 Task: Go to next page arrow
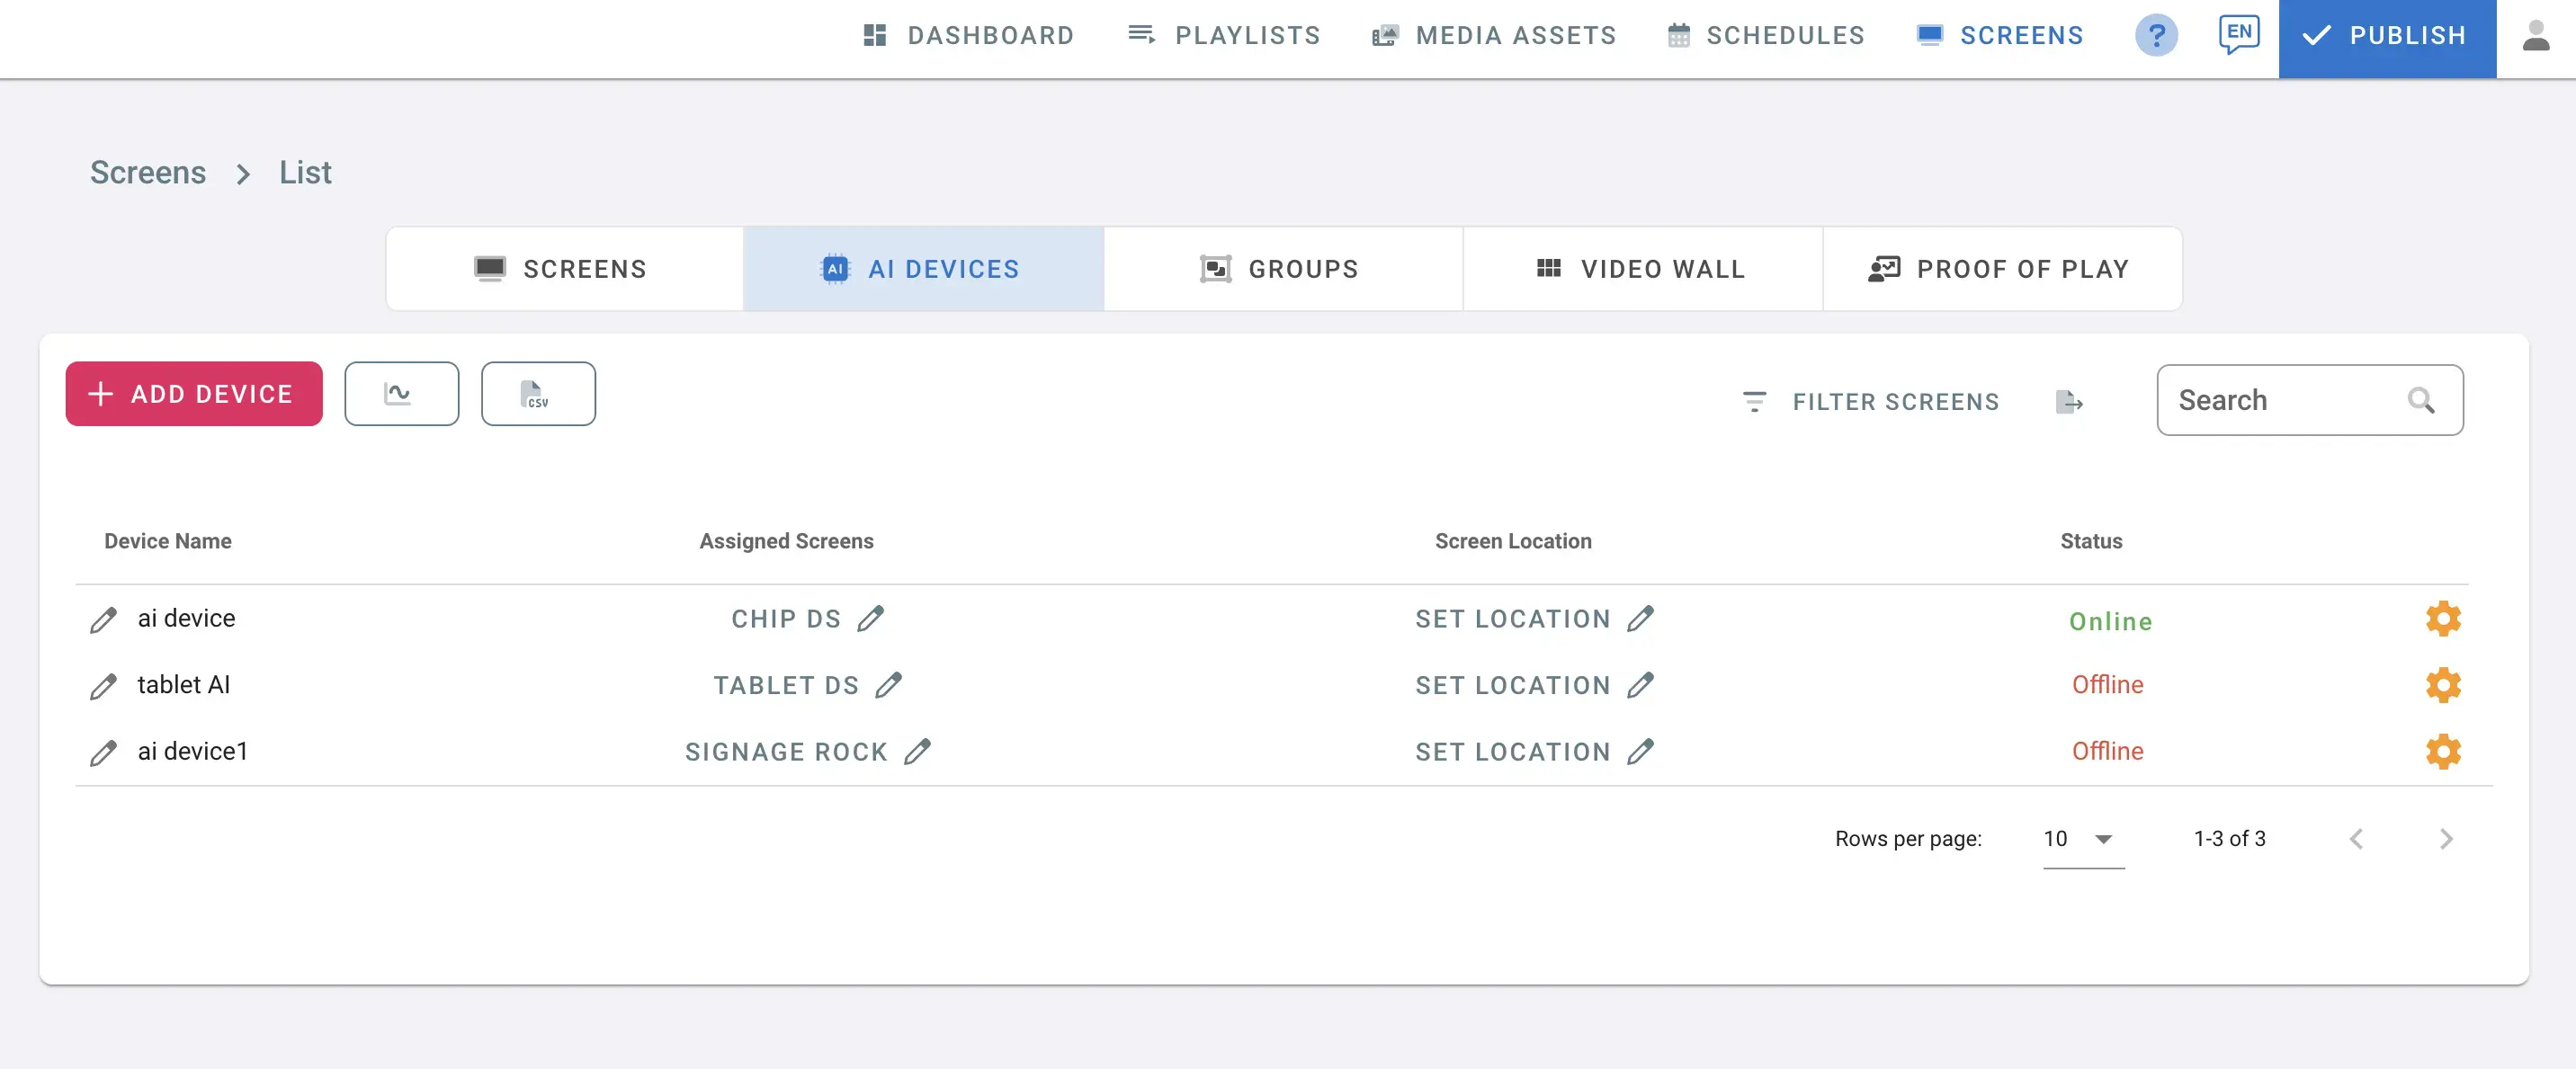[2445, 839]
